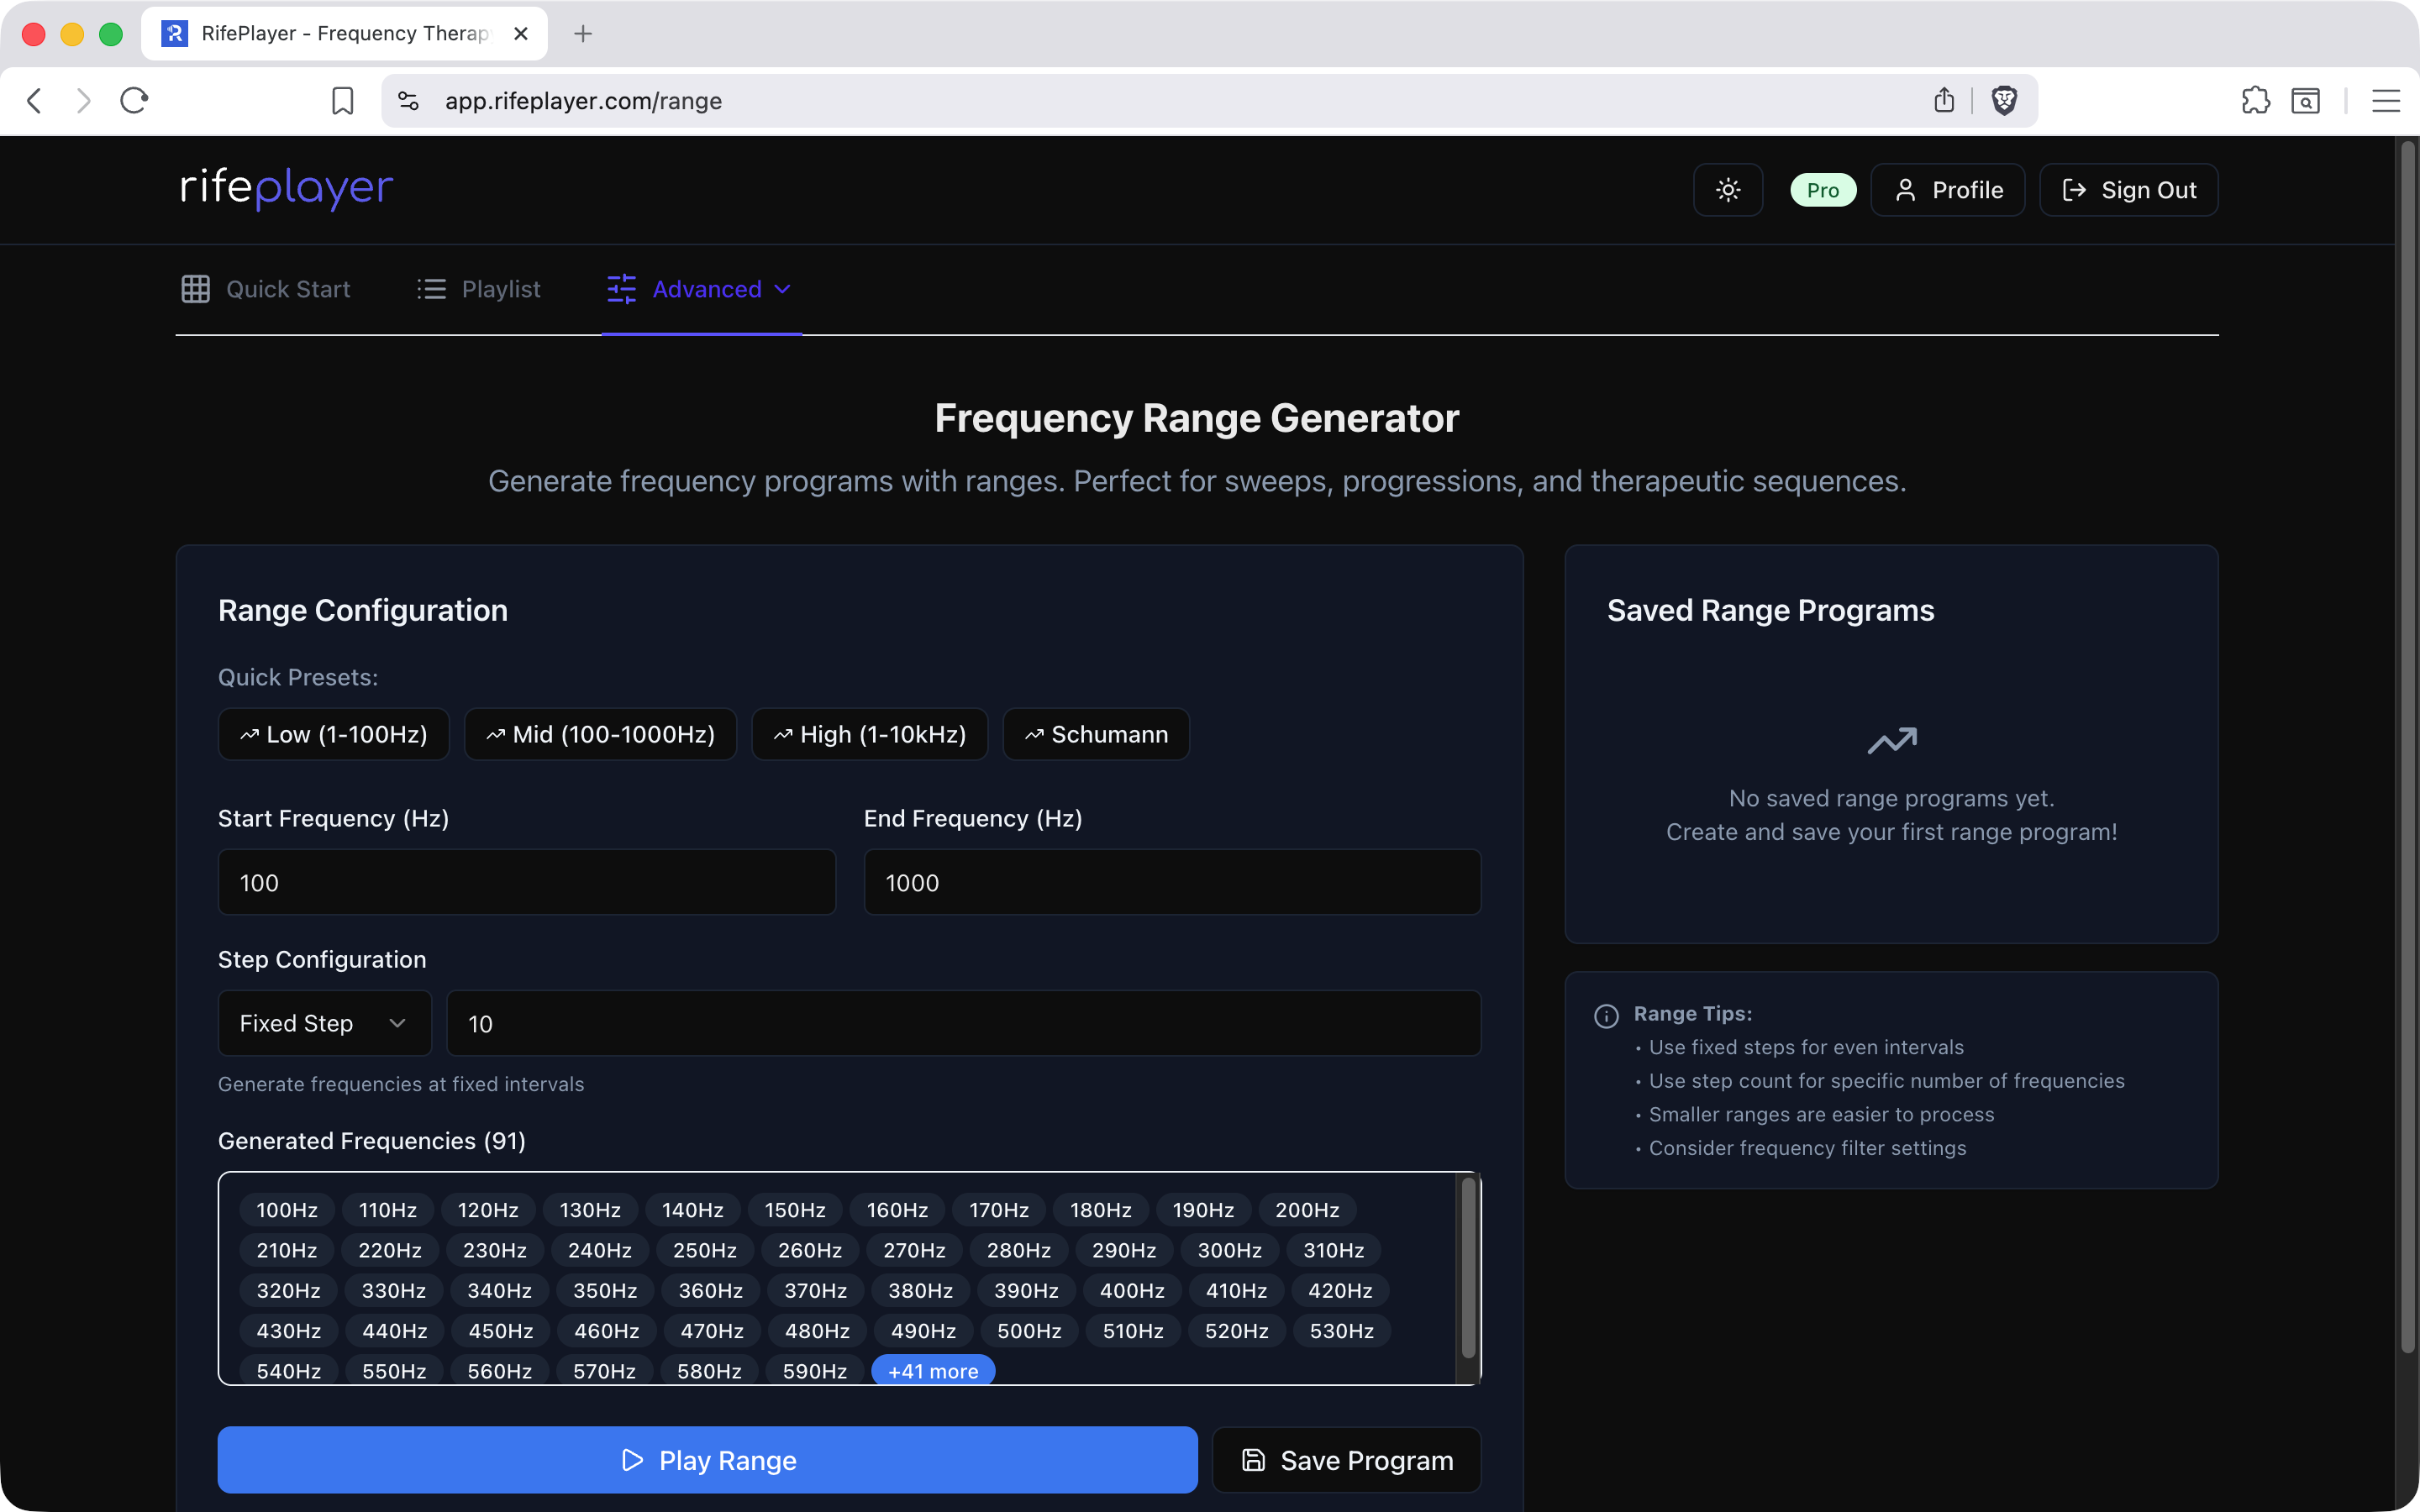Image resolution: width=2420 pixels, height=1512 pixels.
Task: Expand the Advanced tab dropdown
Action: click(700, 289)
